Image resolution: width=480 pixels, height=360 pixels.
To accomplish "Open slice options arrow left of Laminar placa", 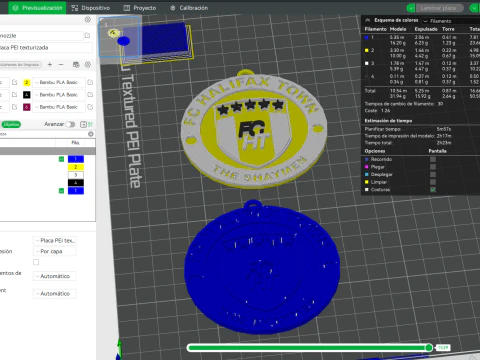I will pos(411,8).
